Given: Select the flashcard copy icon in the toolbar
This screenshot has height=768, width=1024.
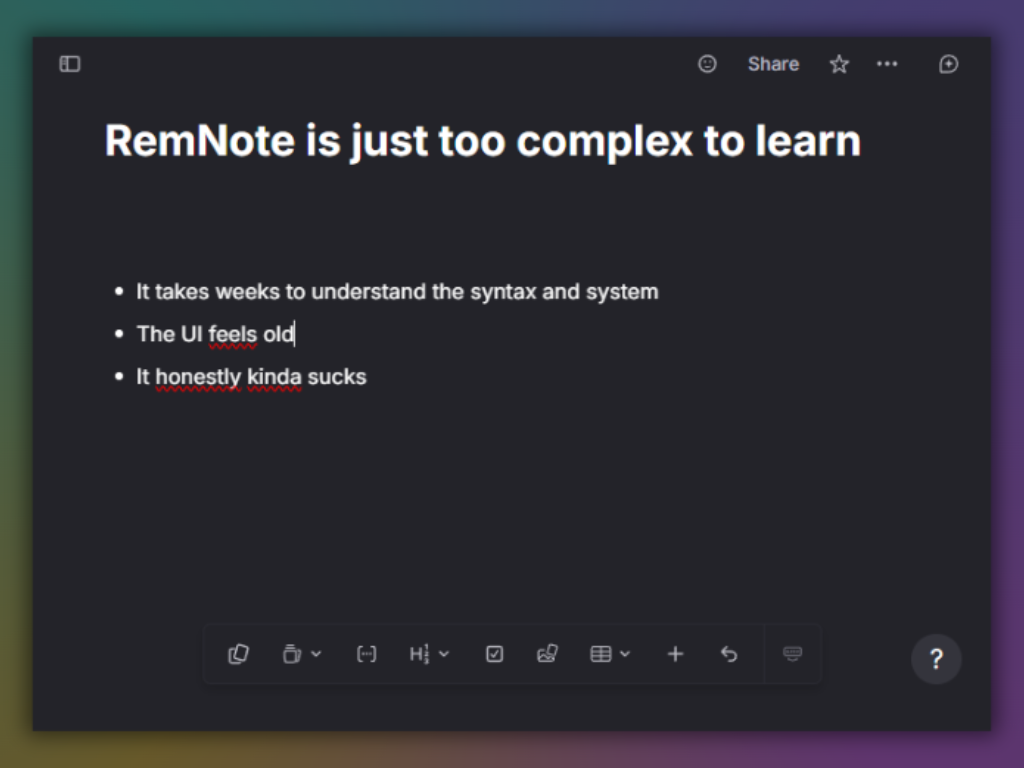Looking at the screenshot, I should coord(238,654).
